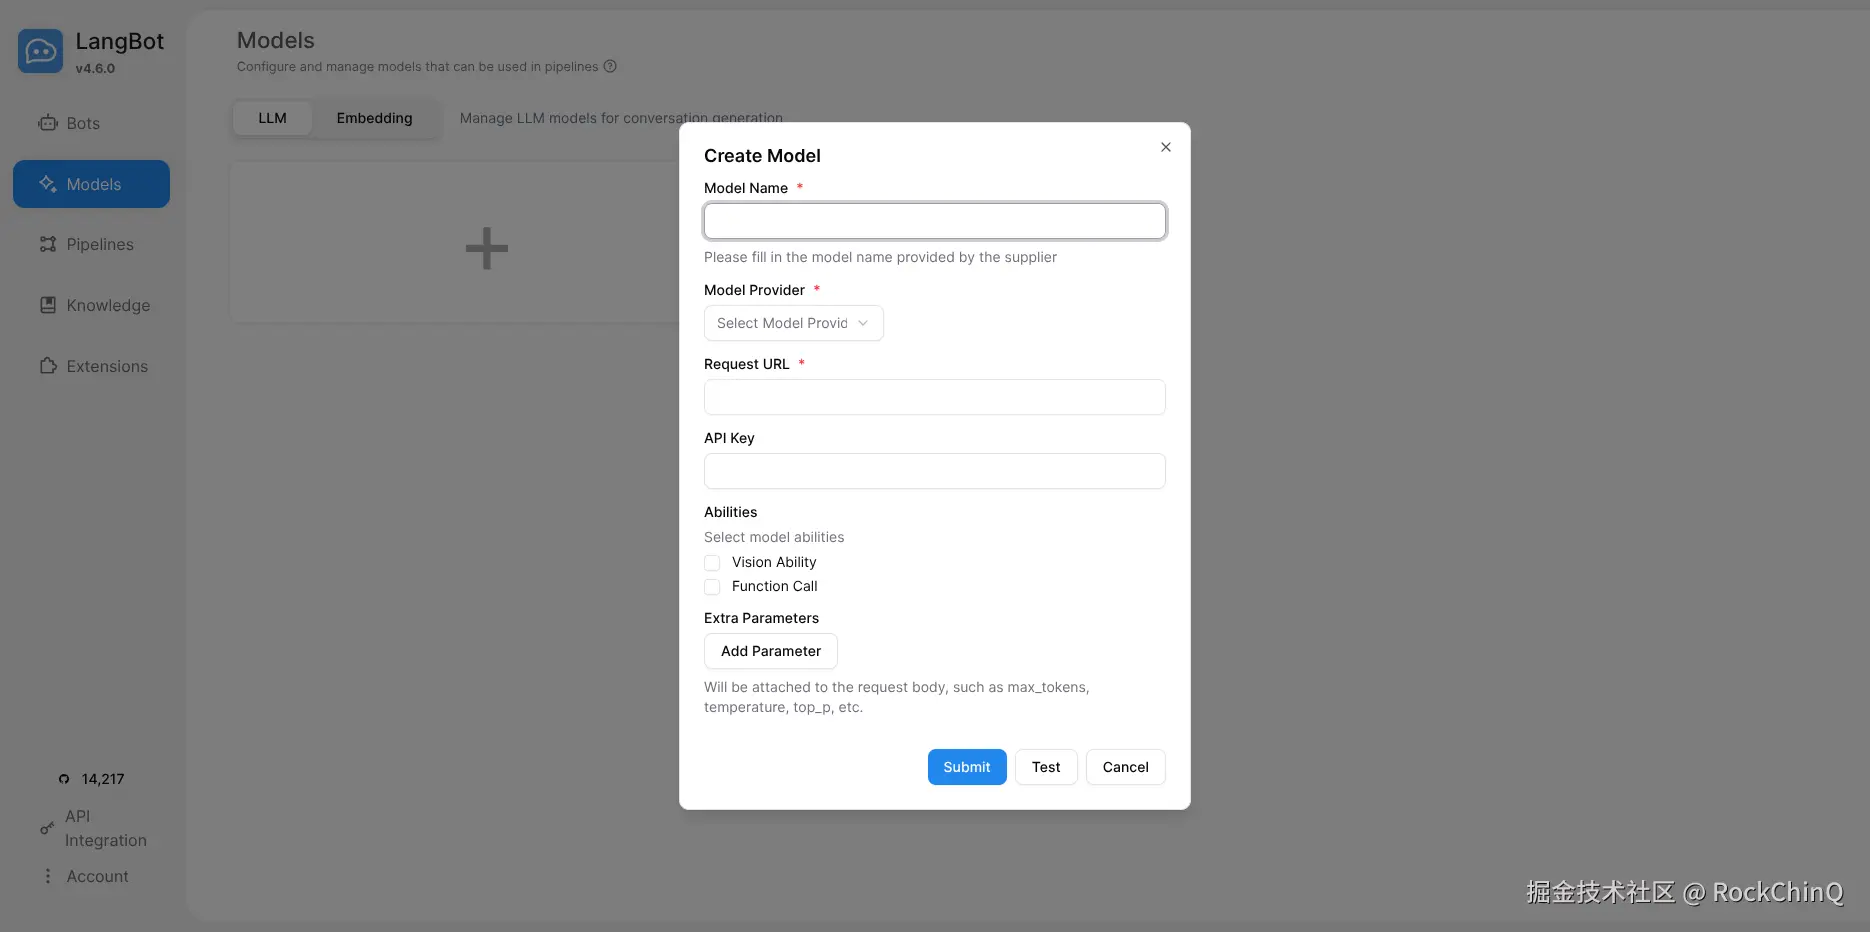Open the Pipelines section
This screenshot has width=1870, height=932.
[99, 244]
